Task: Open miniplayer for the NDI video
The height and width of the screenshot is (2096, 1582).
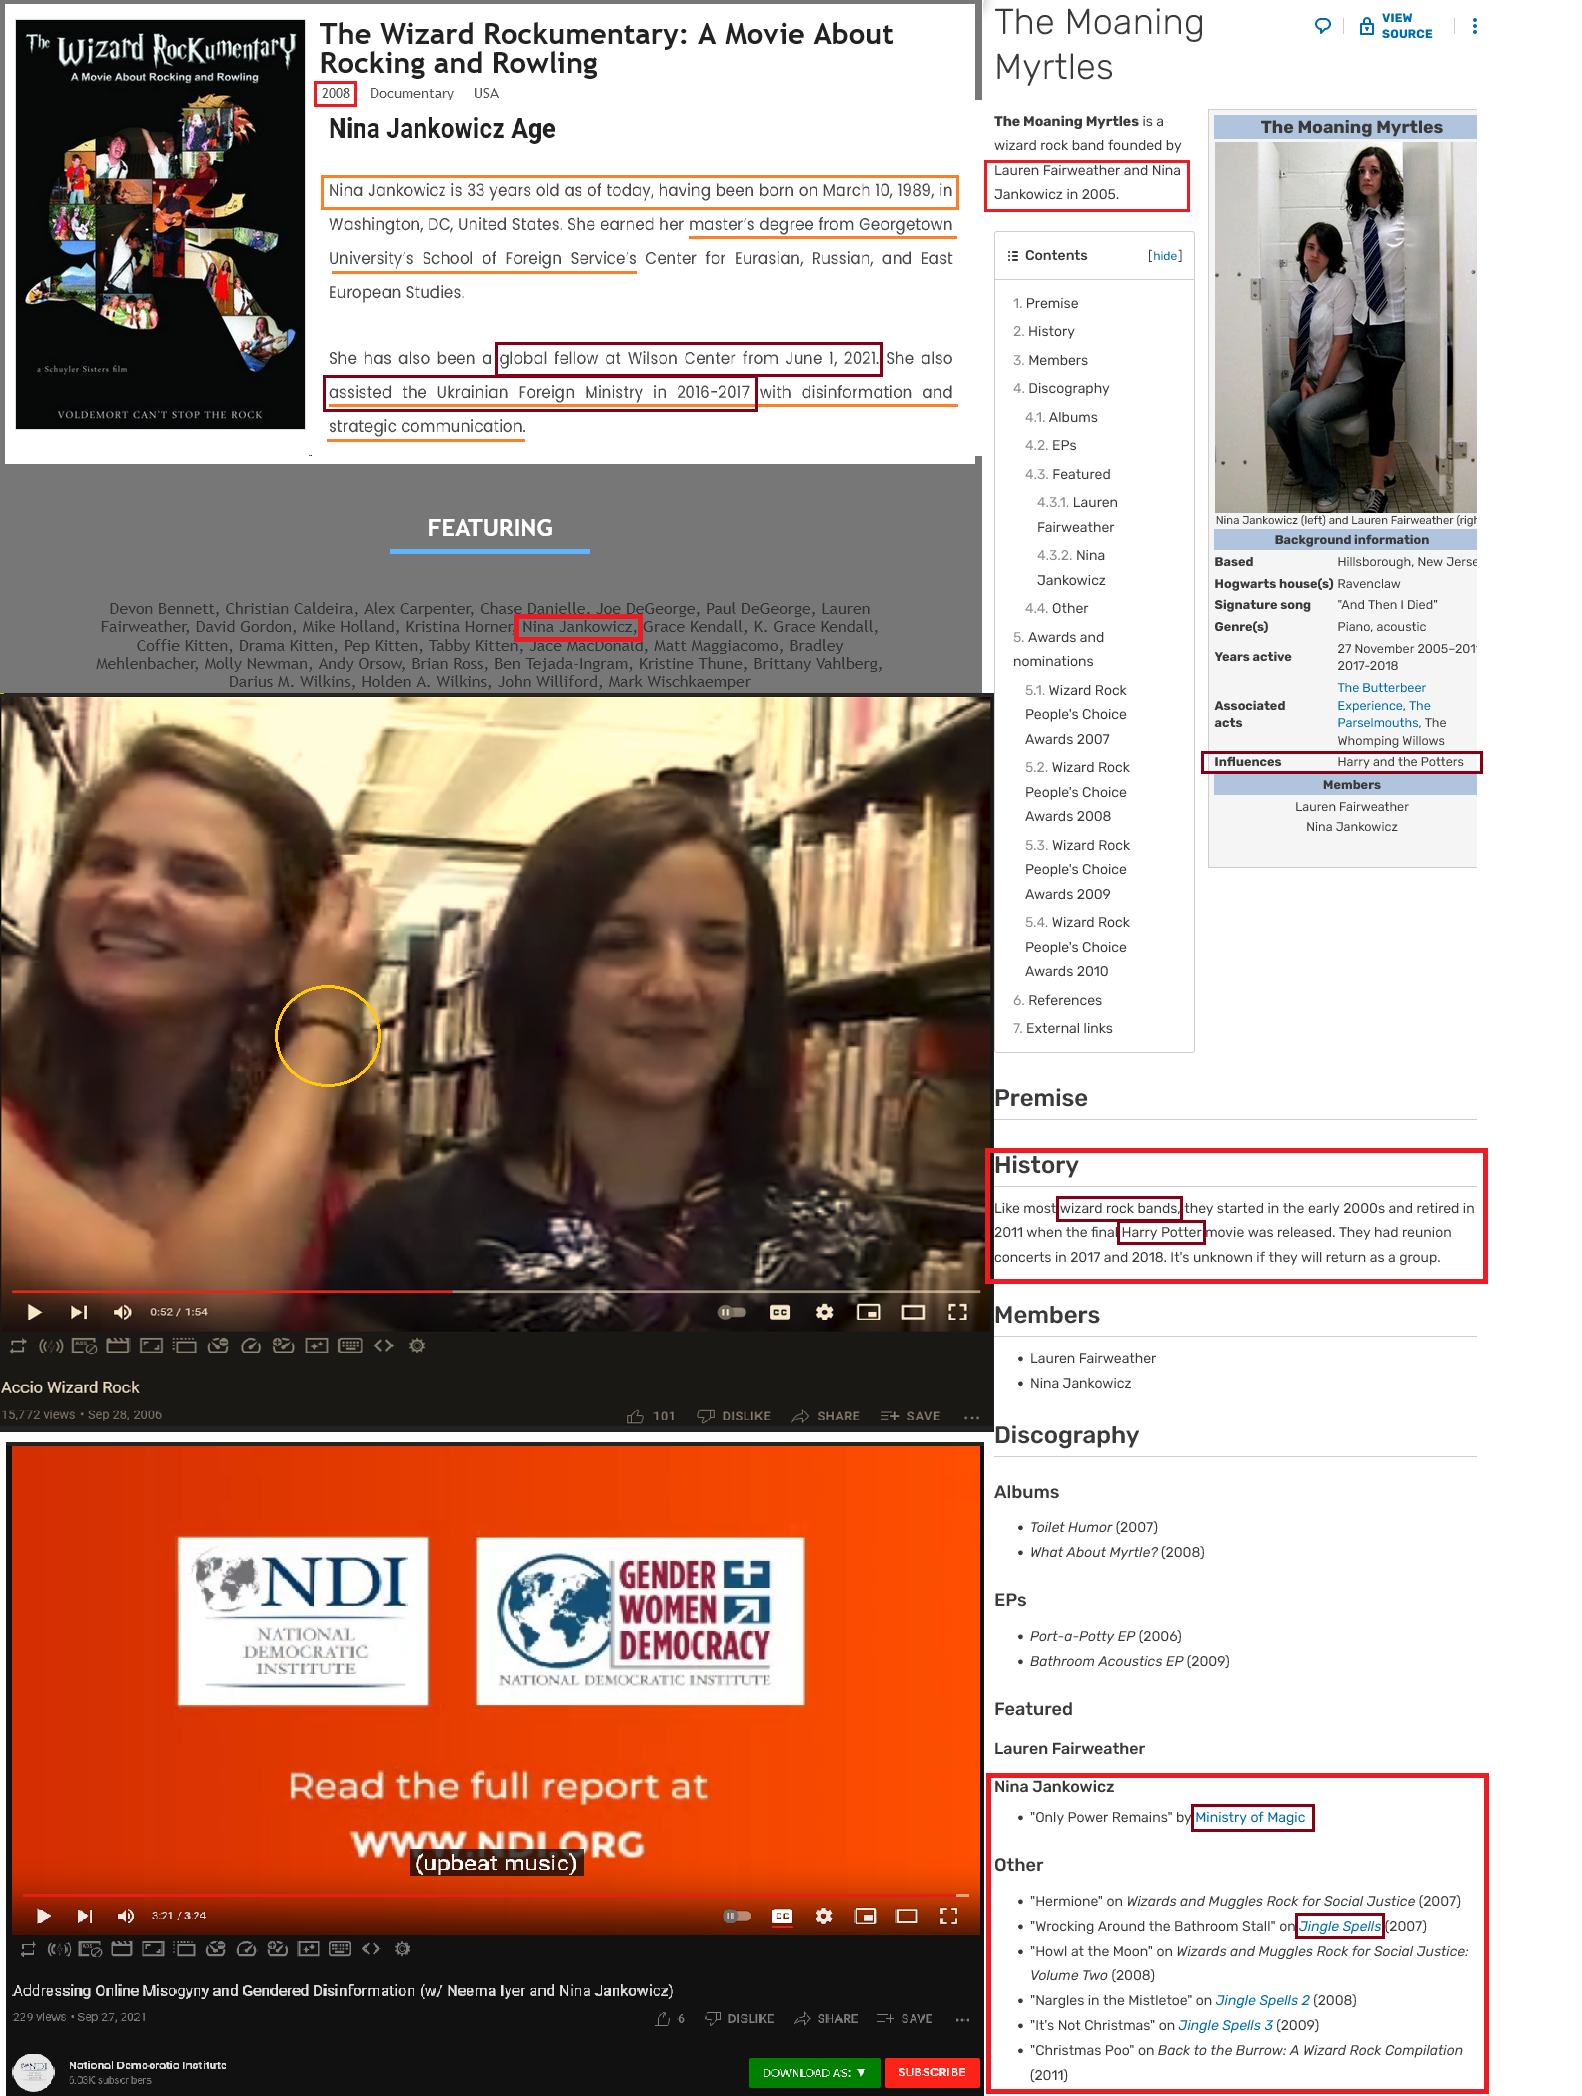Action: (x=866, y=1916)
